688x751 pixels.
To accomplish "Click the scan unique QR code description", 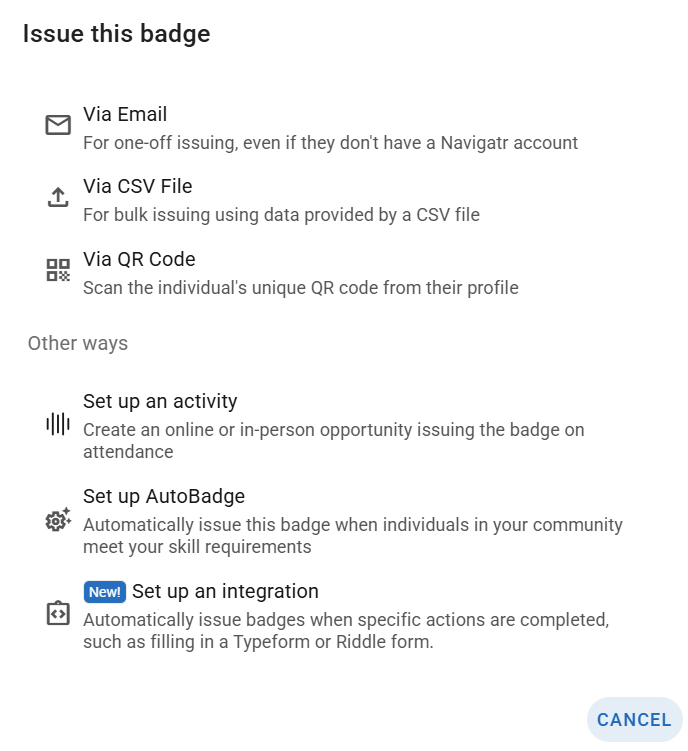I will [x=301, y=288].
